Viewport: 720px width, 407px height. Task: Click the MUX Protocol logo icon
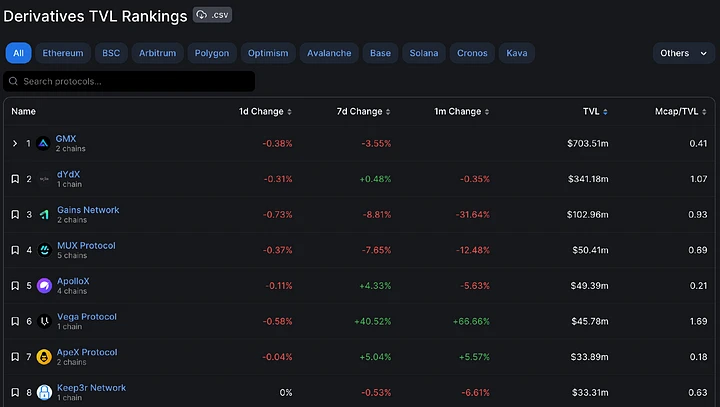44,250
